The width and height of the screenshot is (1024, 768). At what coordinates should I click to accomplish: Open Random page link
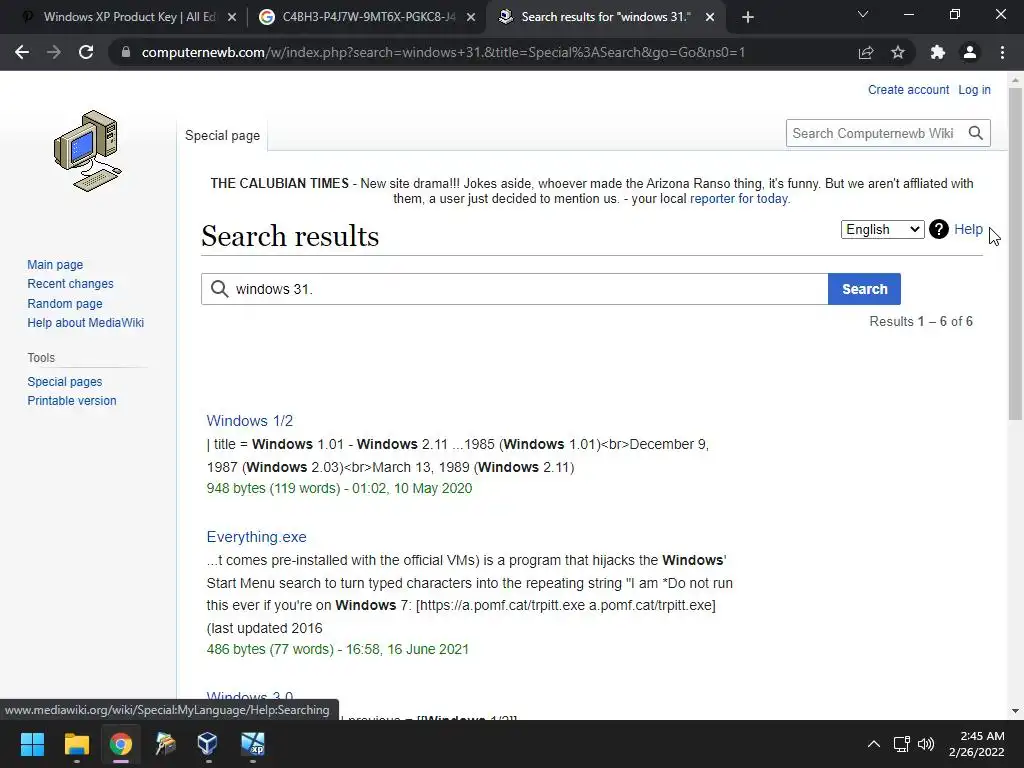65,304
